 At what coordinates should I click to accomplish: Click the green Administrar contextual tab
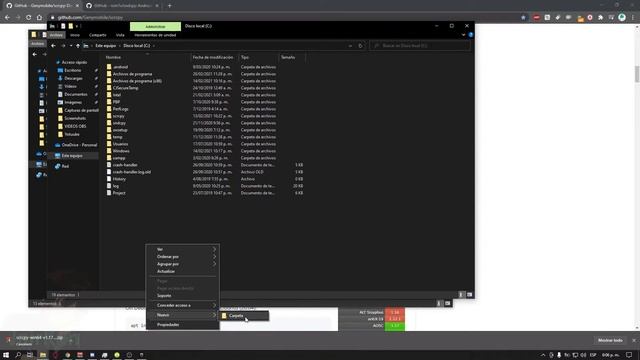click(x=155, y=27)
